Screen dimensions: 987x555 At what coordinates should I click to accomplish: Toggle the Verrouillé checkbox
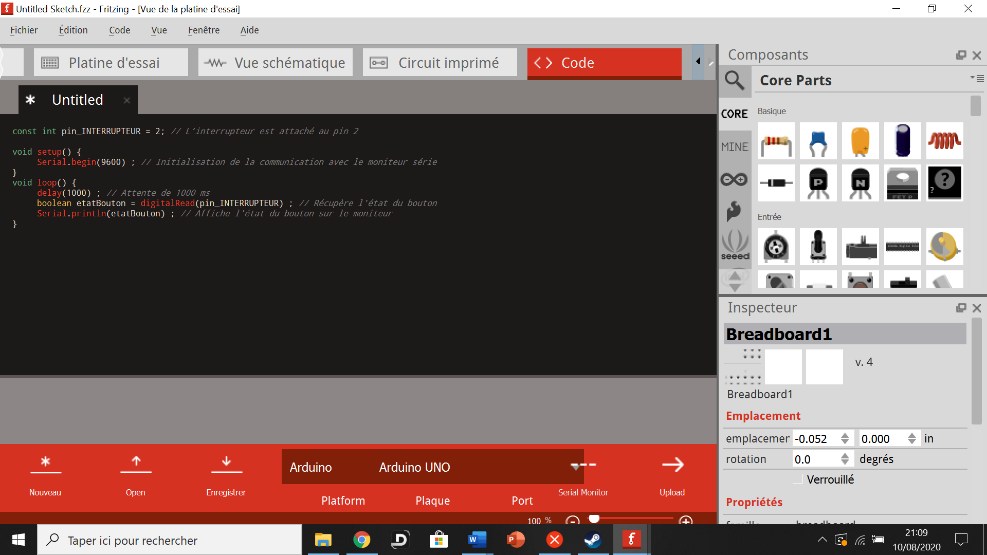pos(796,480)
